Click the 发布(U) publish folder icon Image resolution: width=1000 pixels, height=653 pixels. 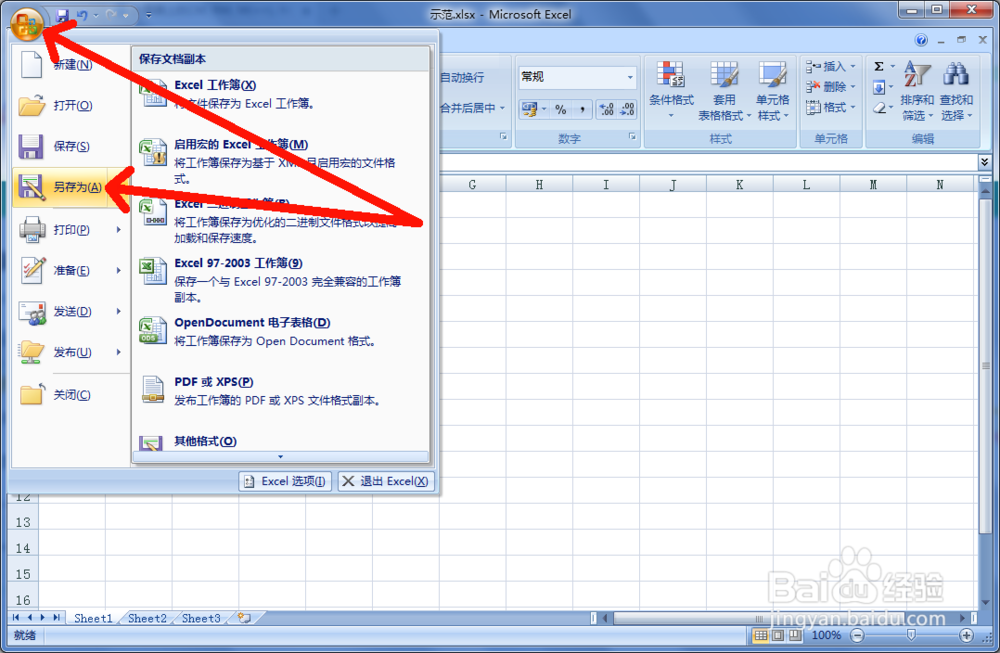pyautogui.click(x=32, y=352)
